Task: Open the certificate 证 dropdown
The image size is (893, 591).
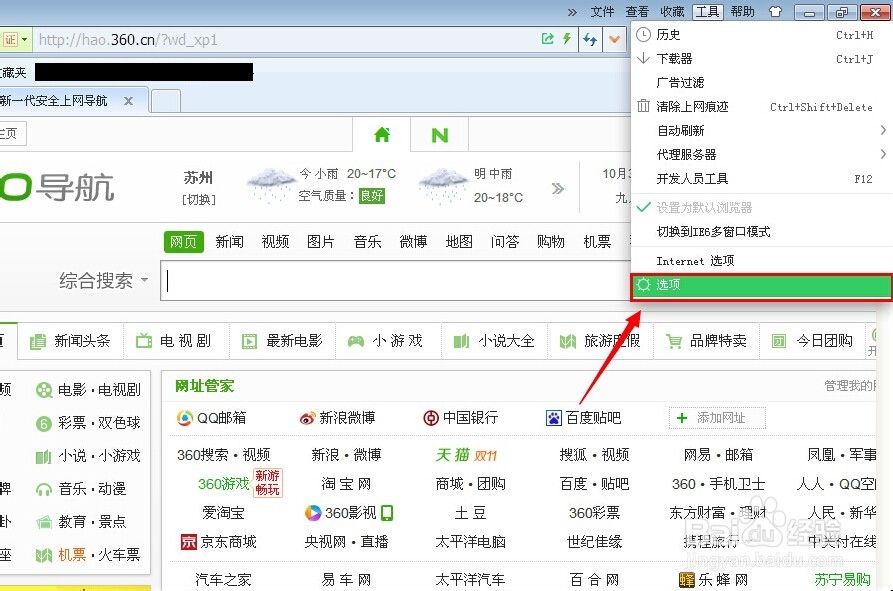Action: [15, 40]
